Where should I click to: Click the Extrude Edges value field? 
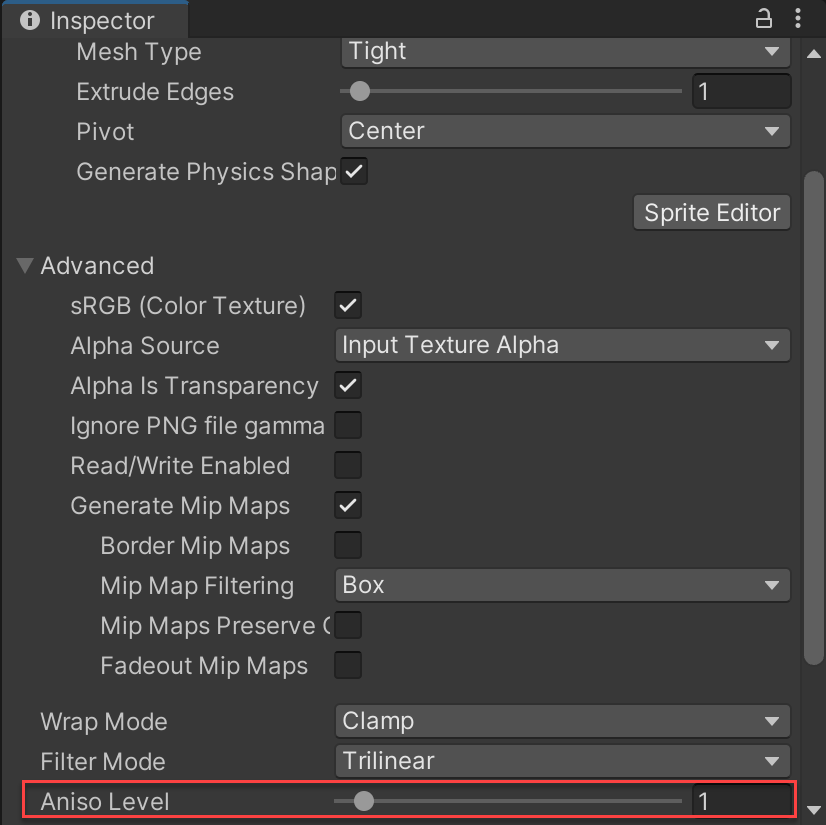coord(741,92)
